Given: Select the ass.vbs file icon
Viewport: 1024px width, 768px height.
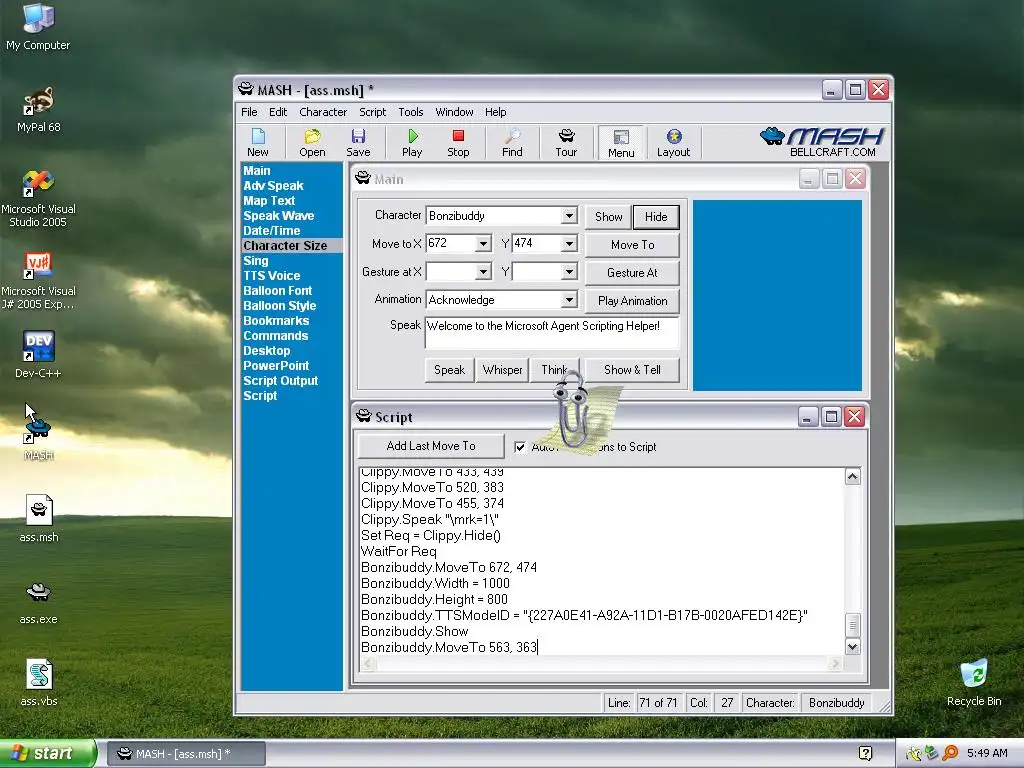Looking at the screenshot, I should pos(39,683).
